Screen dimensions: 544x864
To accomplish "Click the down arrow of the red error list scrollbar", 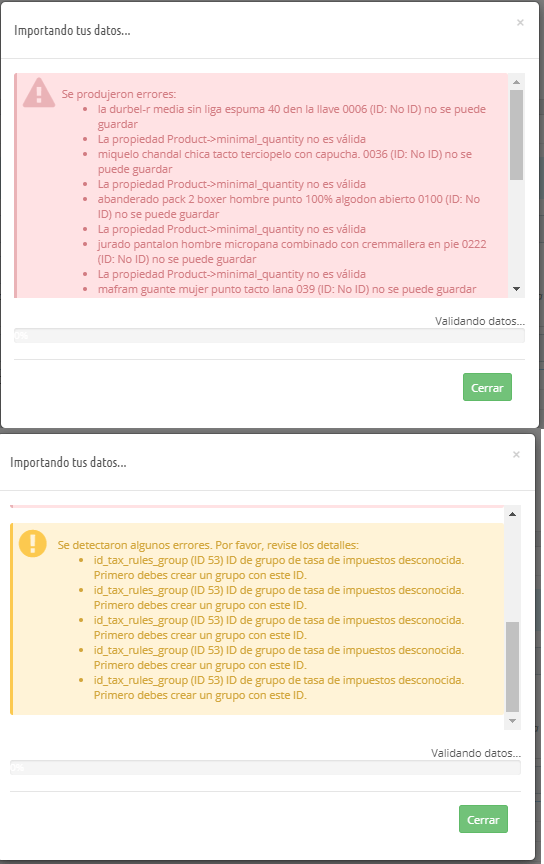I will coord(516,289).
